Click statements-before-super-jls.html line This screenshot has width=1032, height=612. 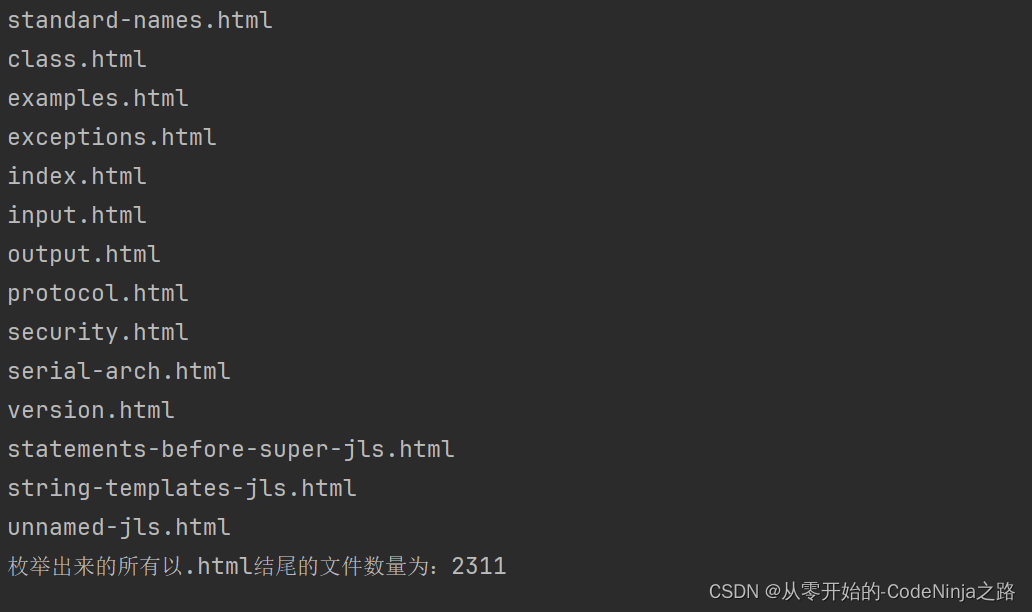[231, 450]
